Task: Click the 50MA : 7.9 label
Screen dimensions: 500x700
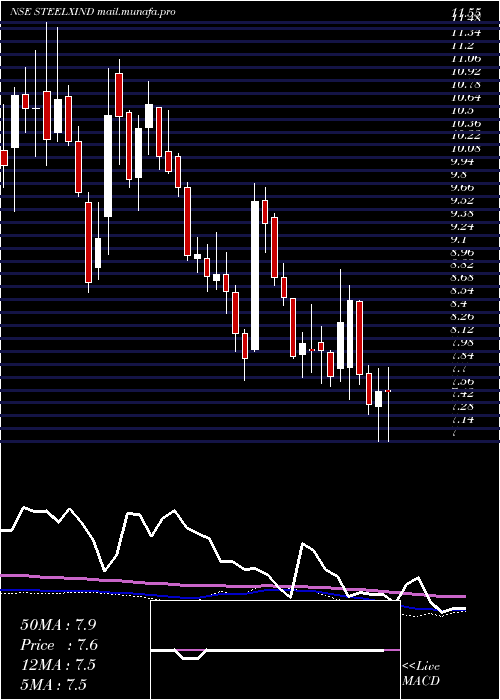Action: coord(58,625)
